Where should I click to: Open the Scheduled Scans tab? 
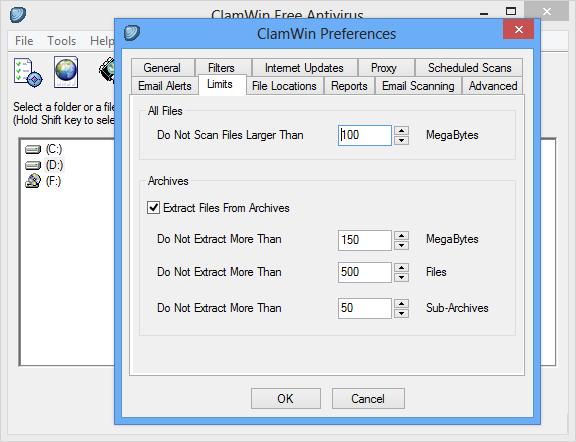[x=469, y=68]
